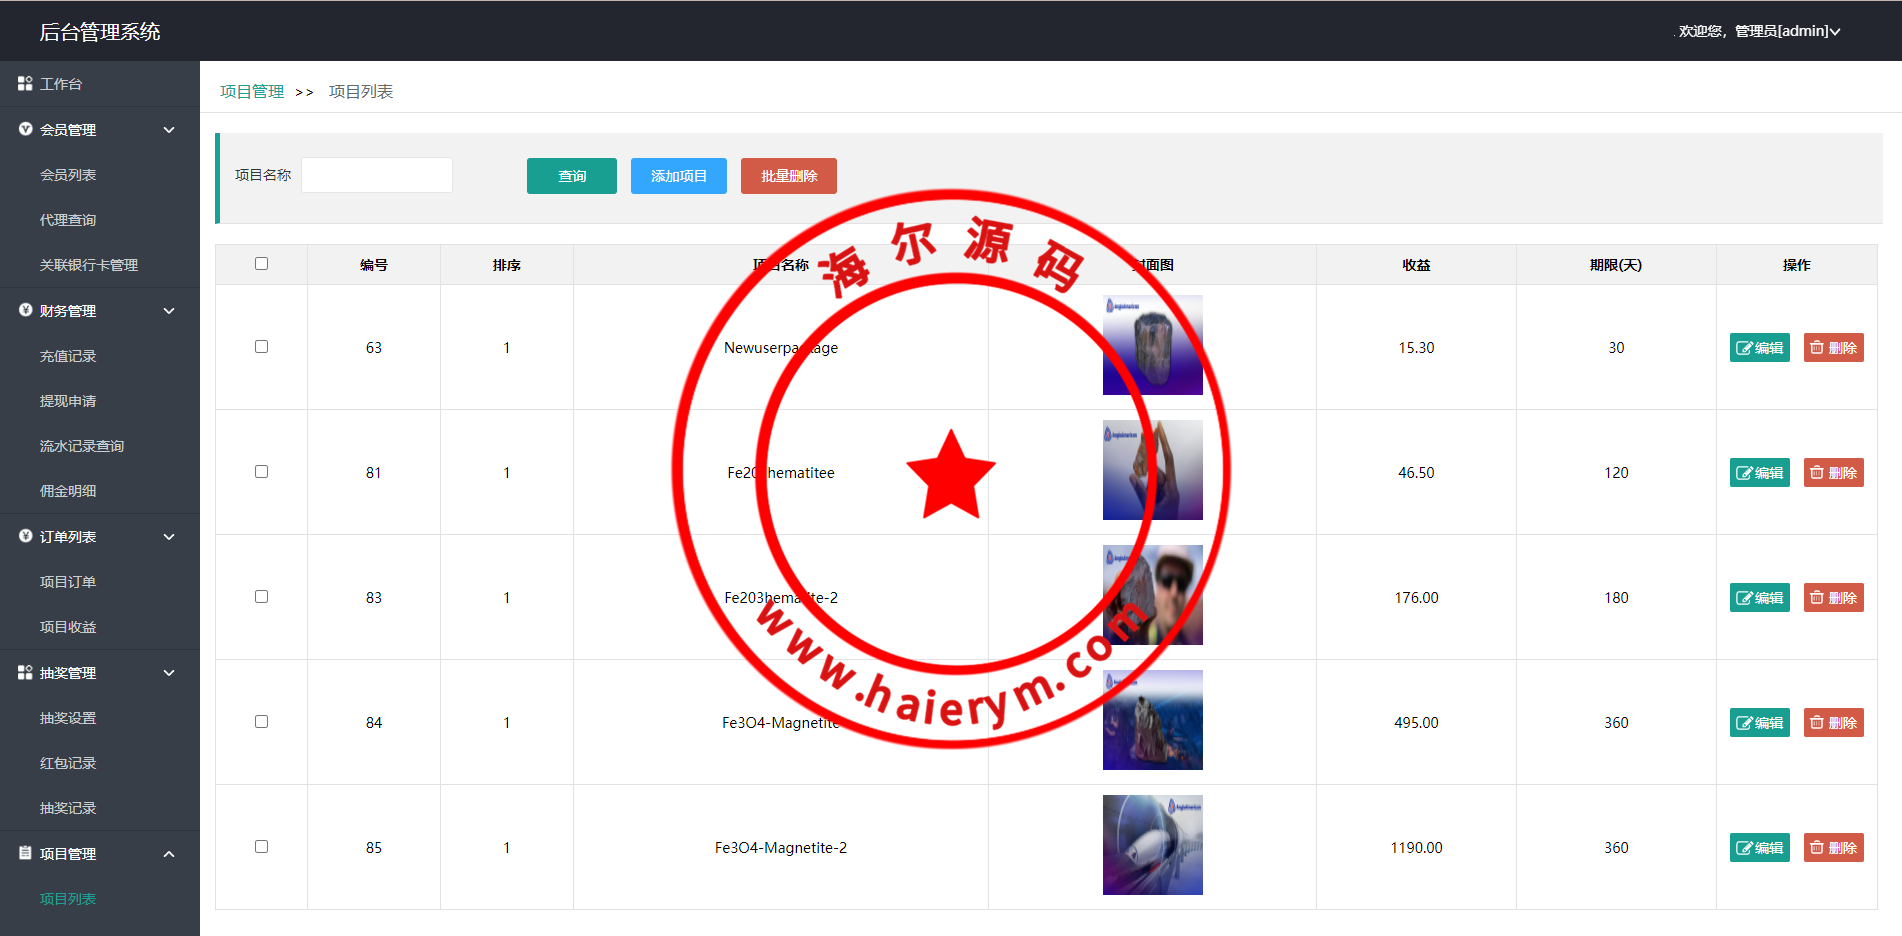The width and height of the screenshot is (1902, 936).
Task: Click the 期限(天) column header
Action: 1616,265
